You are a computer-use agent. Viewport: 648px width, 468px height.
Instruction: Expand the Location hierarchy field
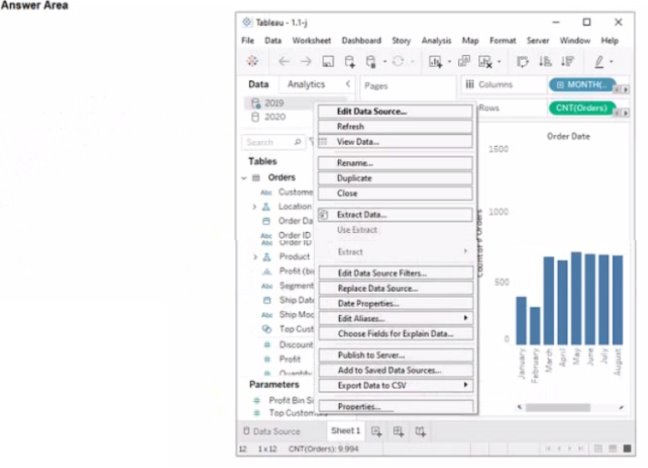[x=255, y=207]
